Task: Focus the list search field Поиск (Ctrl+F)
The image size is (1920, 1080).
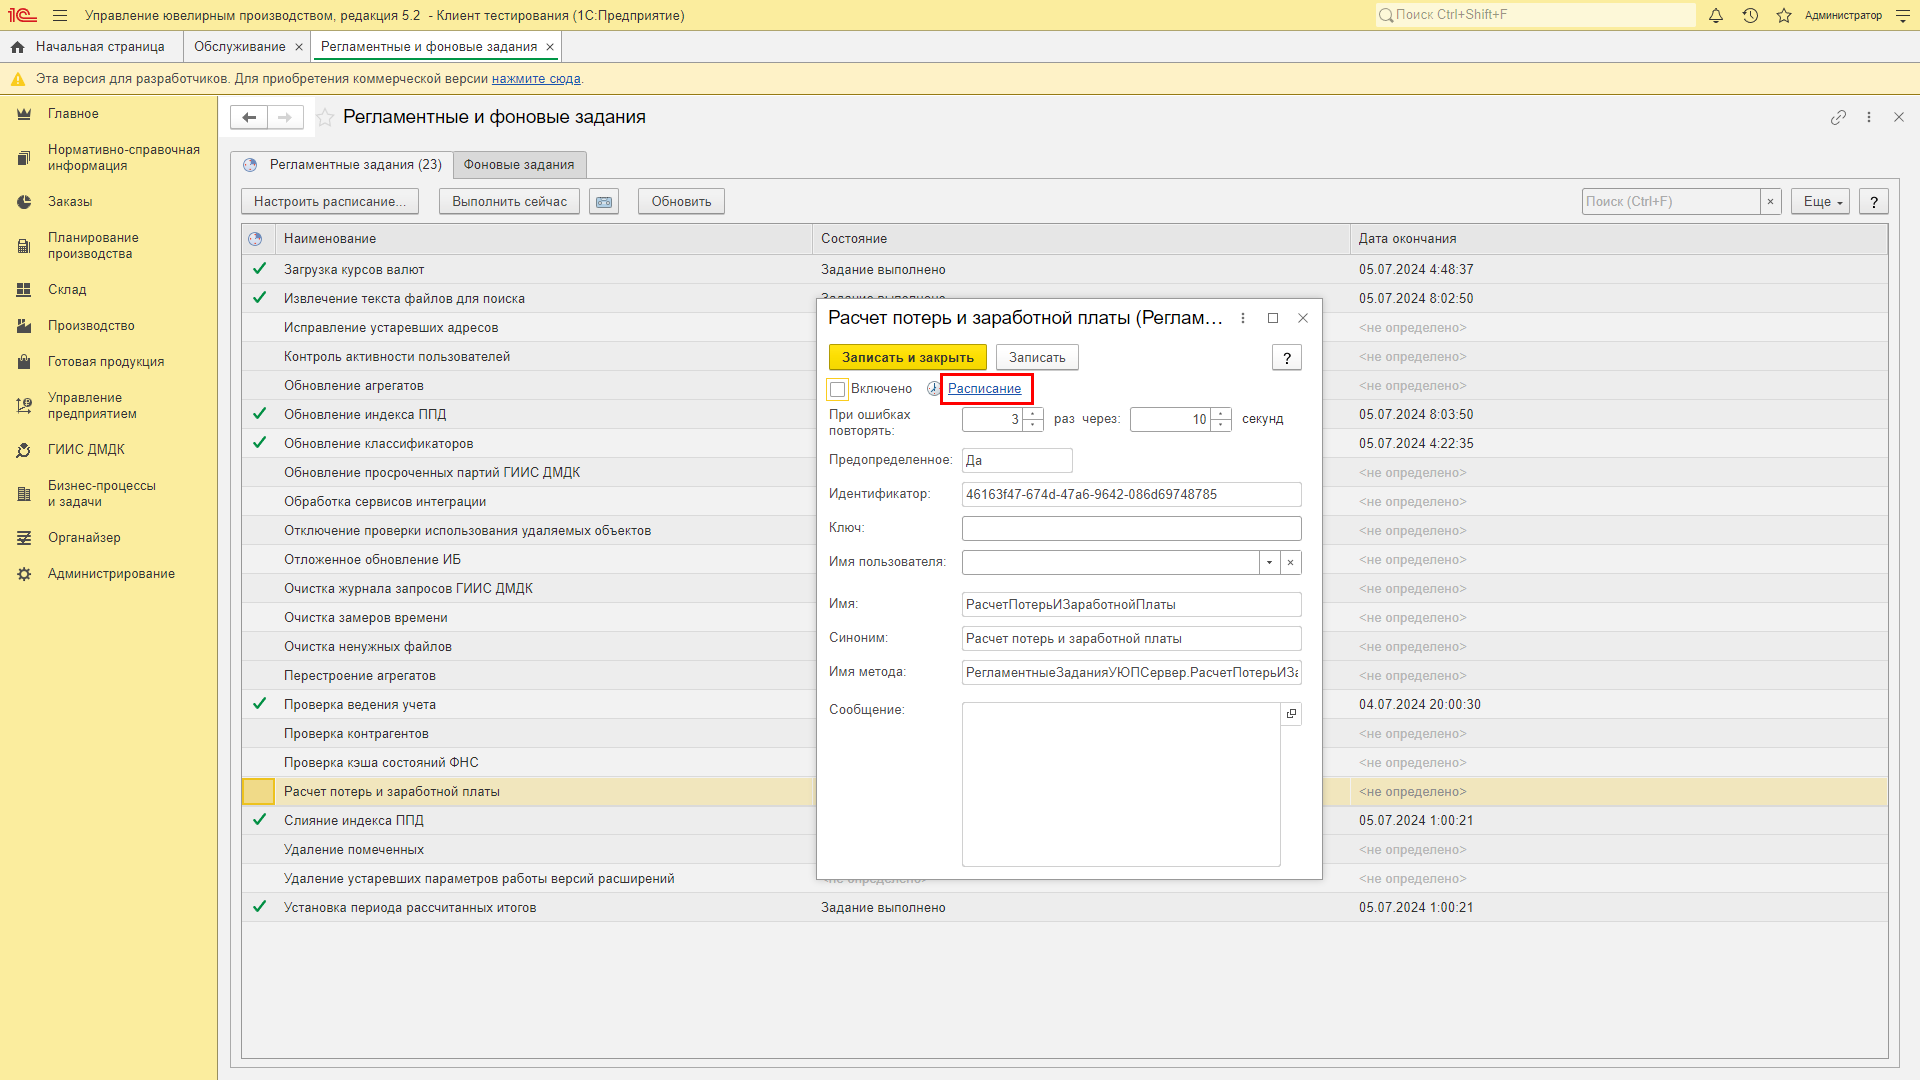Action: tap(1671, 202)
